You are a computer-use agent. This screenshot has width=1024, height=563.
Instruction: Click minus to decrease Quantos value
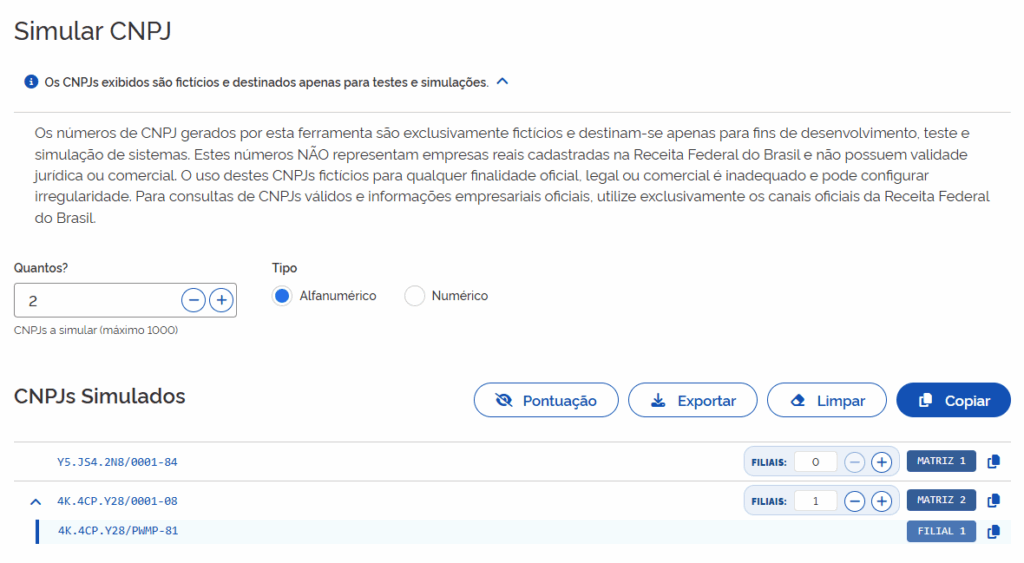(193, 300)
